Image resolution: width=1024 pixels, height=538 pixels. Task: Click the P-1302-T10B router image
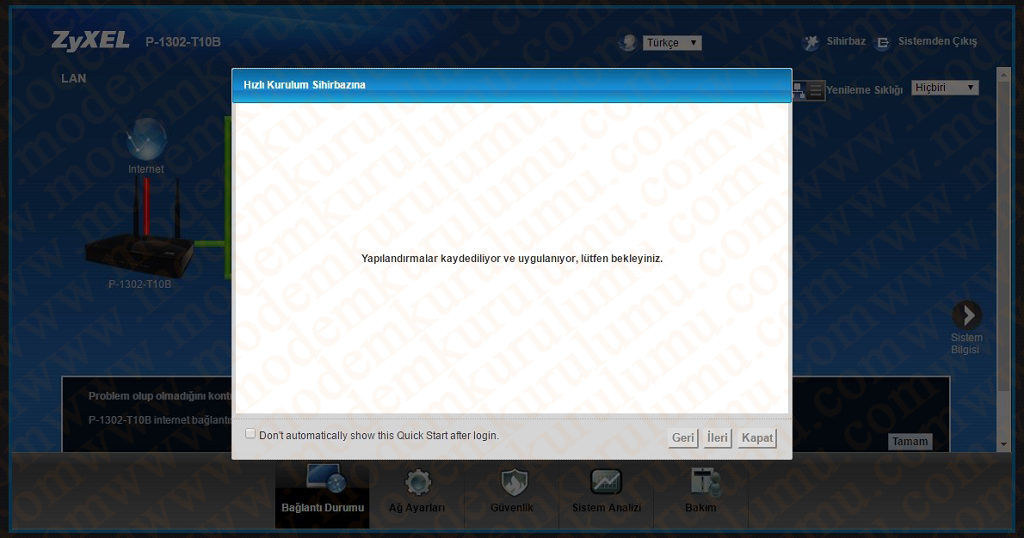point(139,229)
